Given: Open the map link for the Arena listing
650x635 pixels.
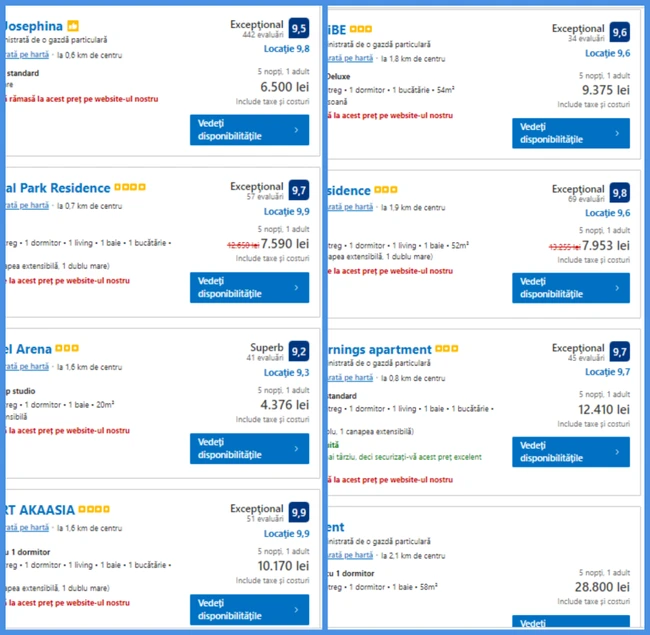Looking at the screenshot, I should (27, 366).
